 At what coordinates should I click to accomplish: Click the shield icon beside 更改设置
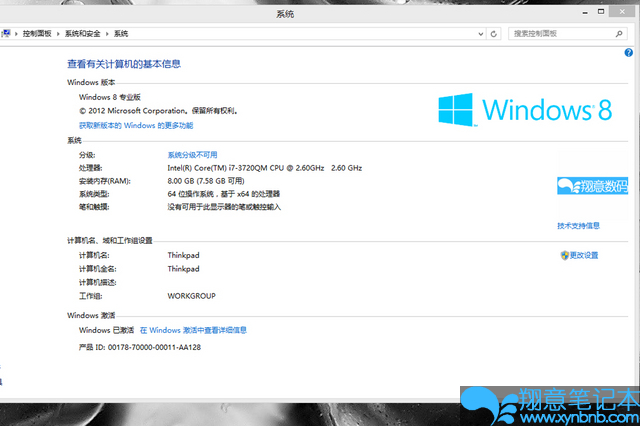[564, 255]
